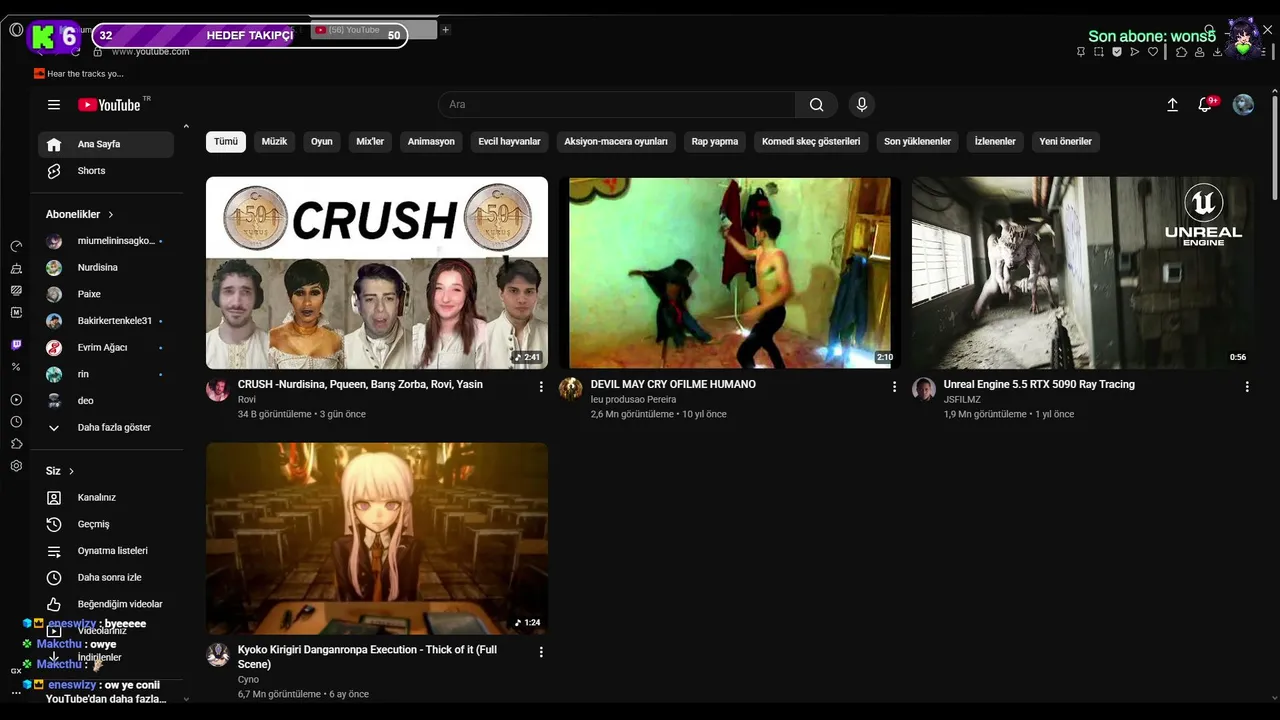Open options menu for Kyoko Kirigiri video

pos(541,652)
